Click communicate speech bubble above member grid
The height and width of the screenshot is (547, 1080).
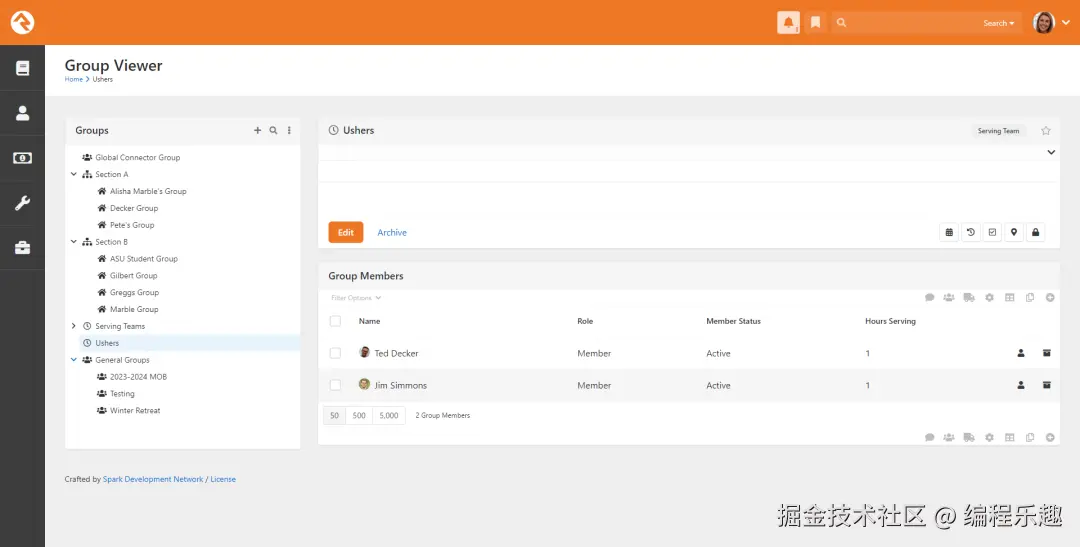pos(929,298)
